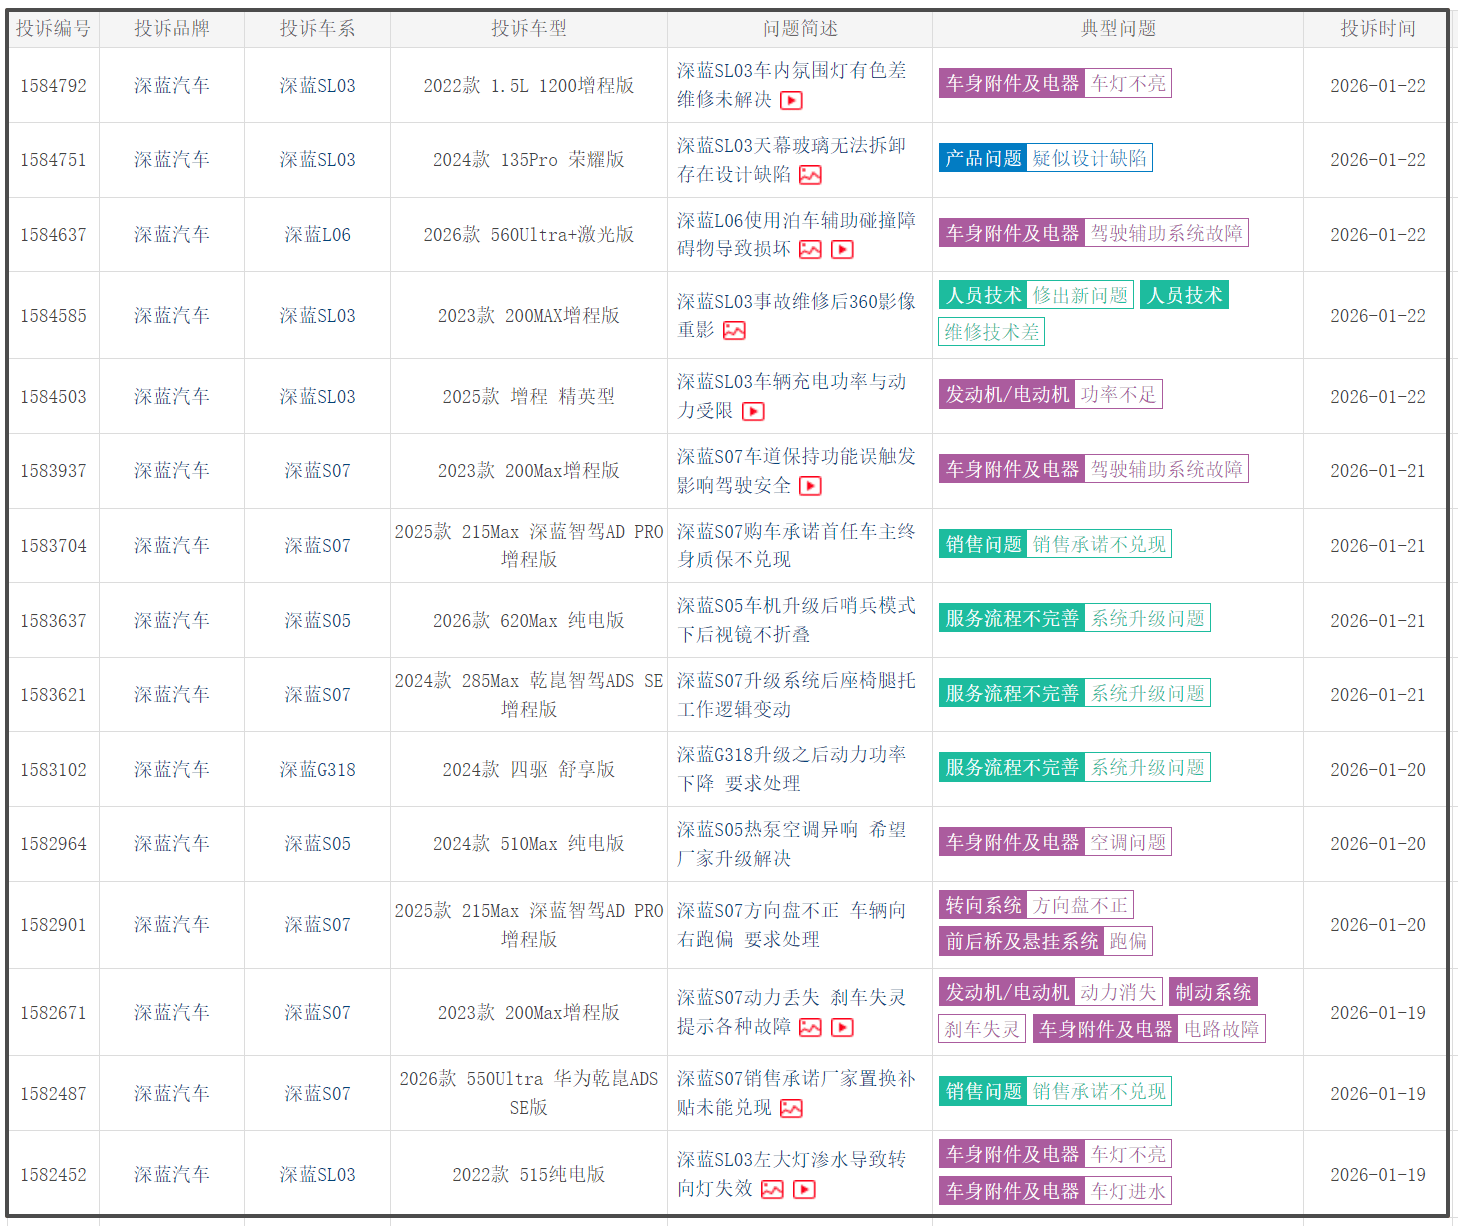Open image icon for complaint 1584585

click(x=734, y=330)
